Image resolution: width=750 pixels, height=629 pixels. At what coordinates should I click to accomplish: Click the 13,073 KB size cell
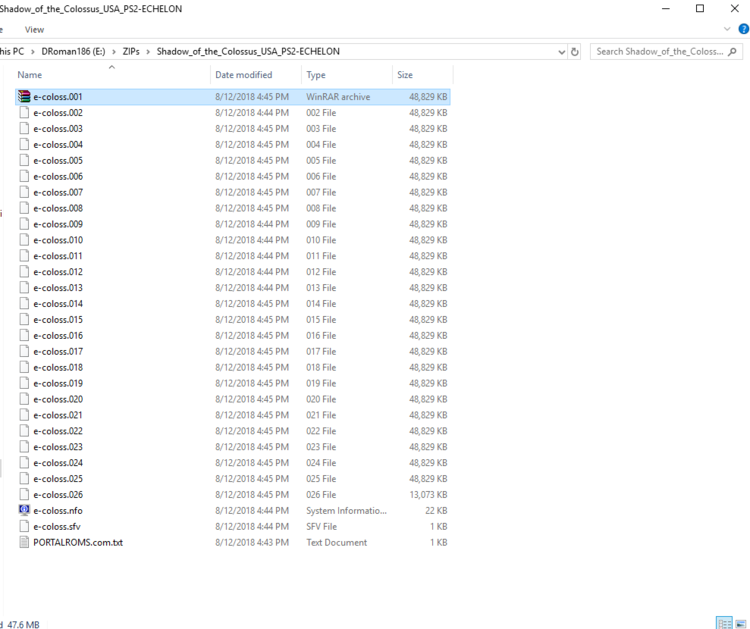point(428,495)
